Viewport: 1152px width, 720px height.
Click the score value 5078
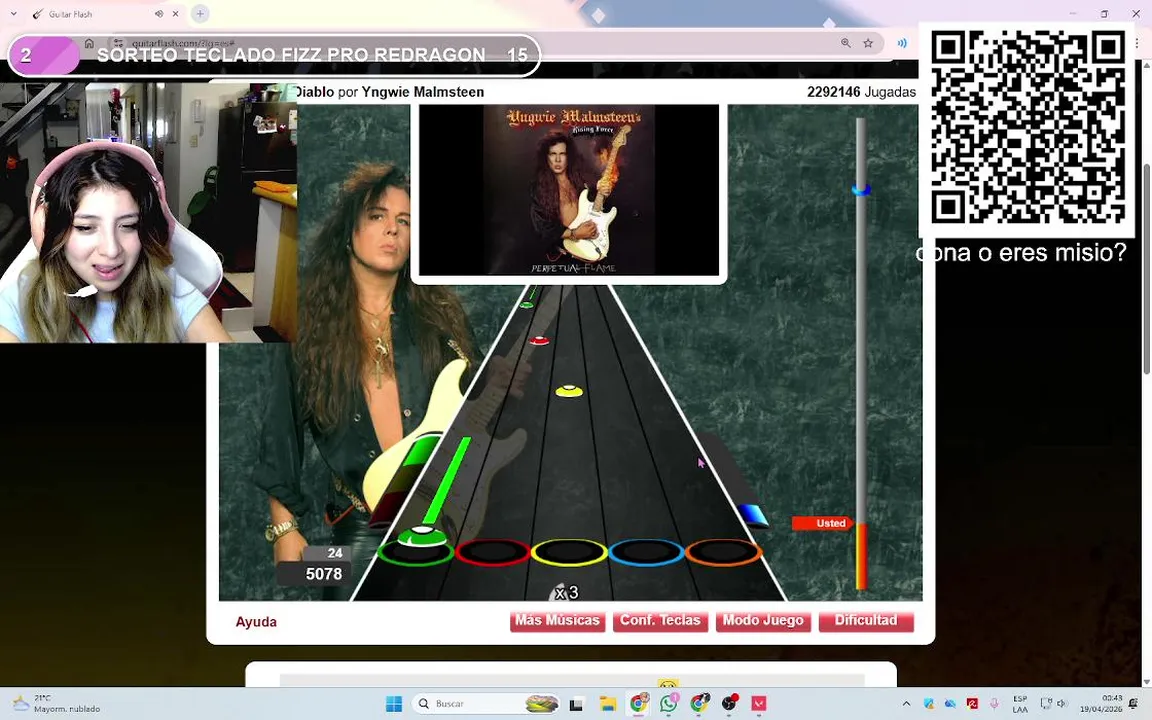324,574
